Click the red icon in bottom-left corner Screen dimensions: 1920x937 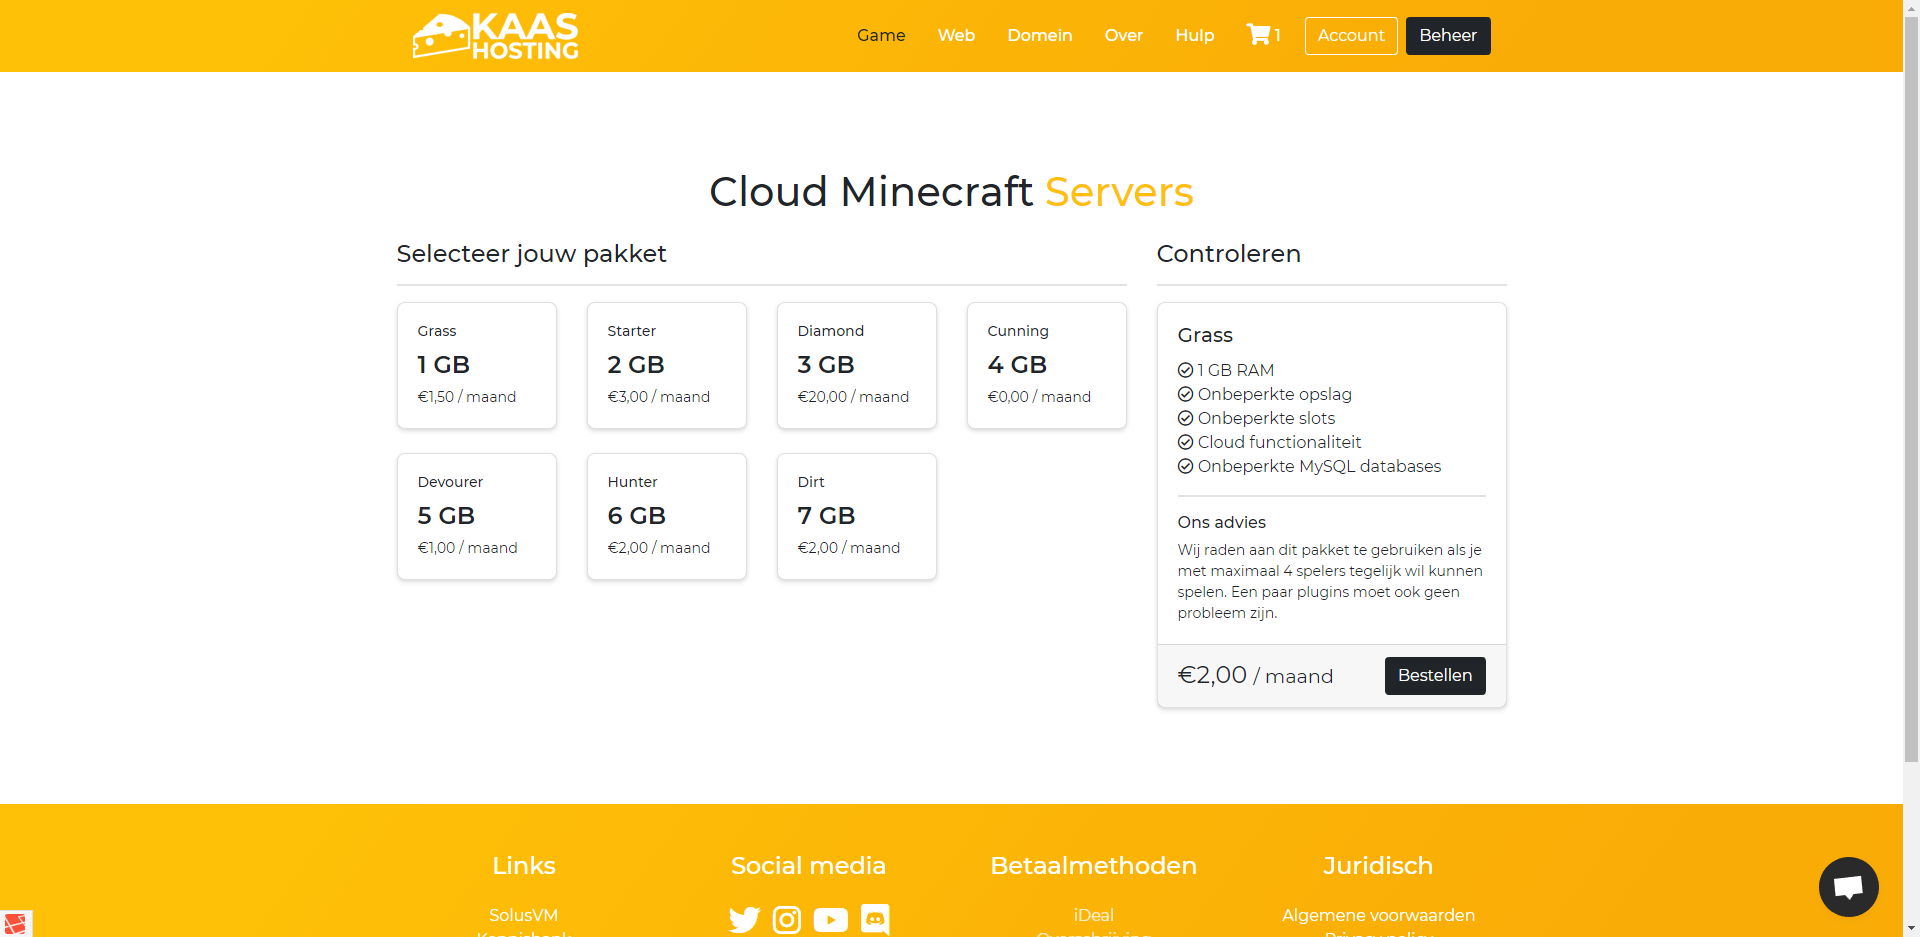(x=15, y=923)
